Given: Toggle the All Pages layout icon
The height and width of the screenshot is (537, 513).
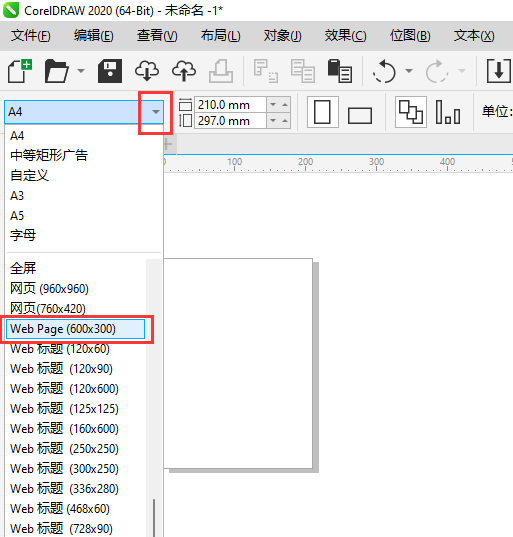Looking at the screenshot, I should 411,112.
